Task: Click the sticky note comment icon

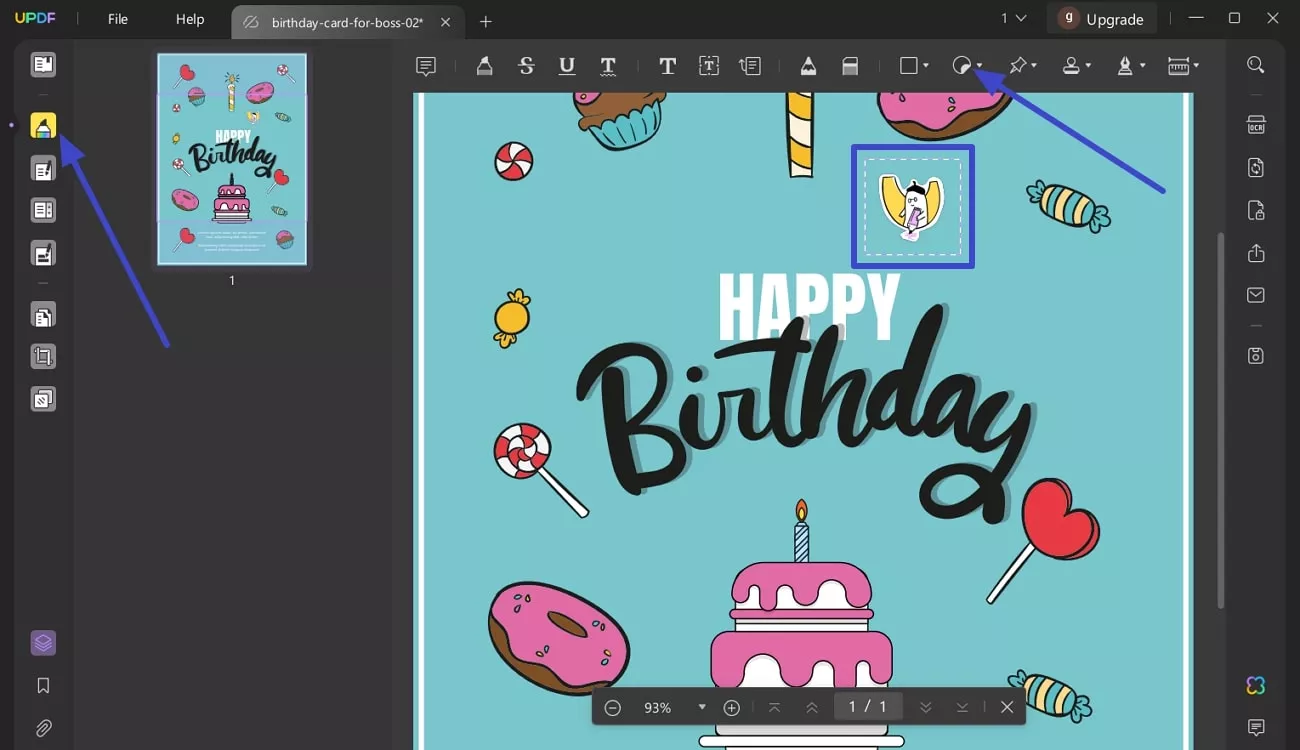Action: (426, 66)
